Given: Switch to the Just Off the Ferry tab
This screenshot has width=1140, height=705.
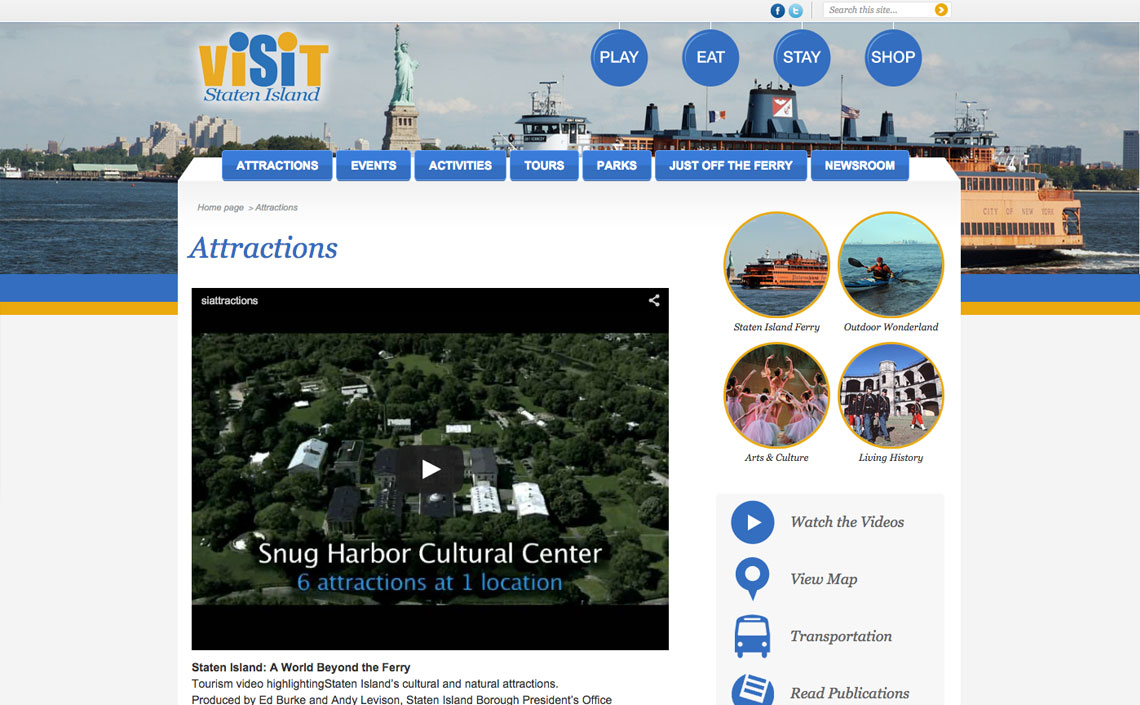Looking at the screenshot, I should coord(731,166).
